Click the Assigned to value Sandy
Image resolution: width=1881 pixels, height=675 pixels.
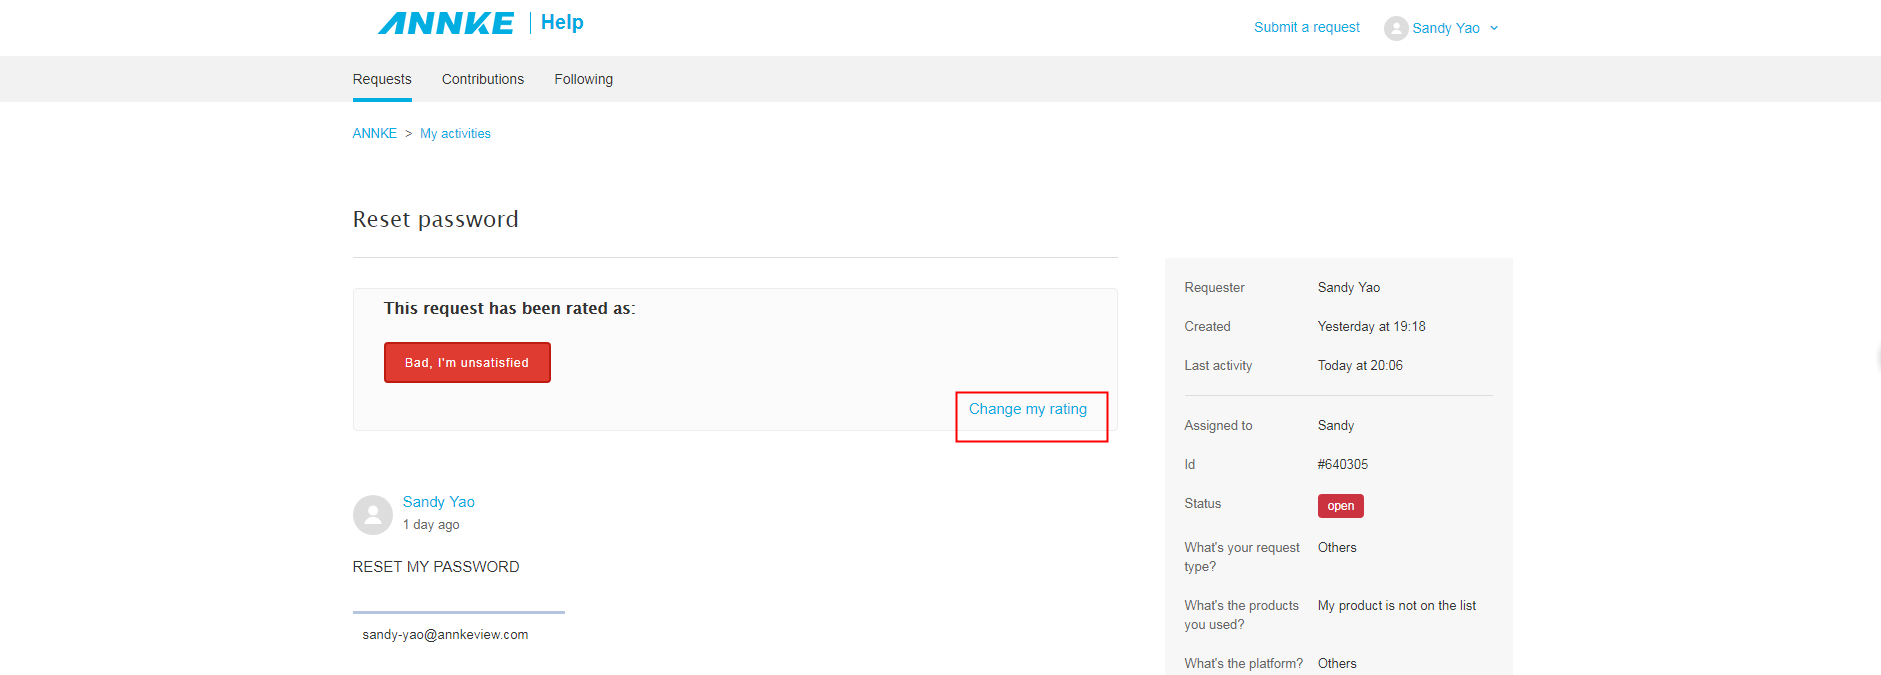point(1336,425)
